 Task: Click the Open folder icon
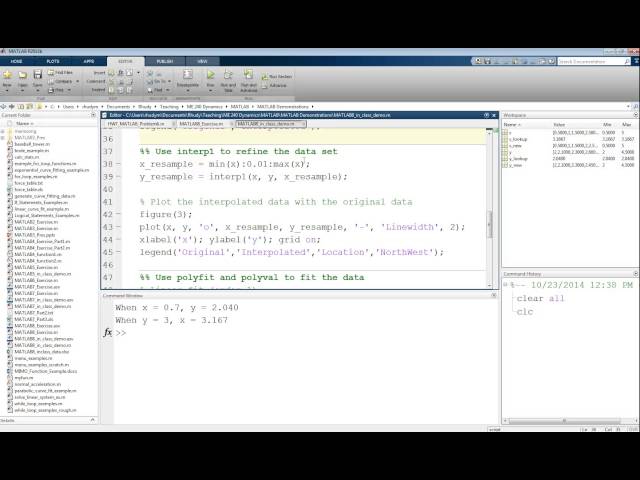coord(22,74)
